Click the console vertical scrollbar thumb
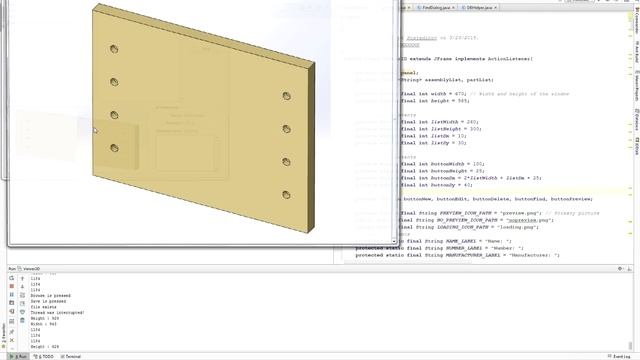Viewport: 640px width, 360px height. click(x=631, y=345)
